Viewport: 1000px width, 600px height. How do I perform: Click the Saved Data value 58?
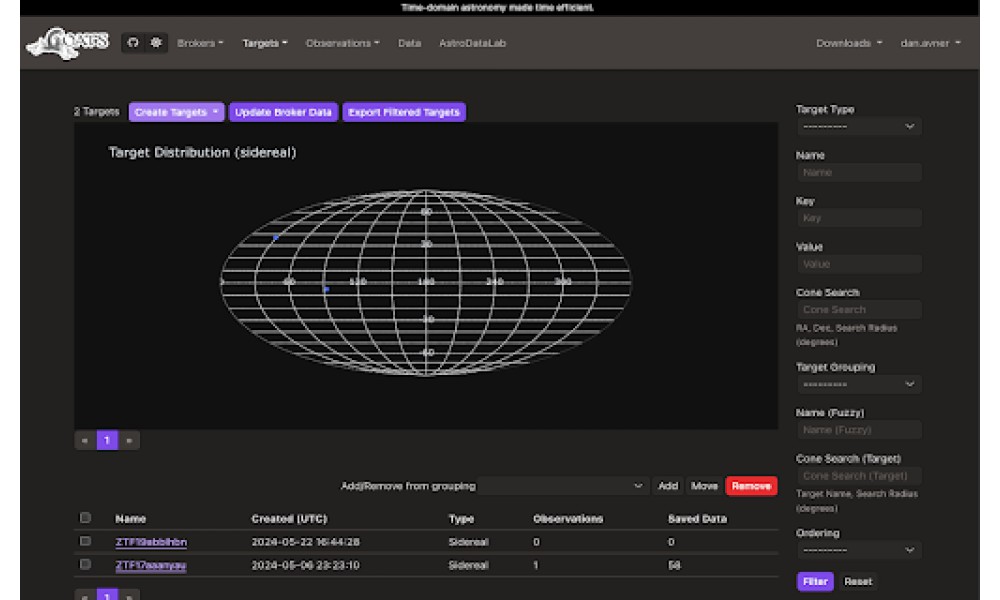674,566
